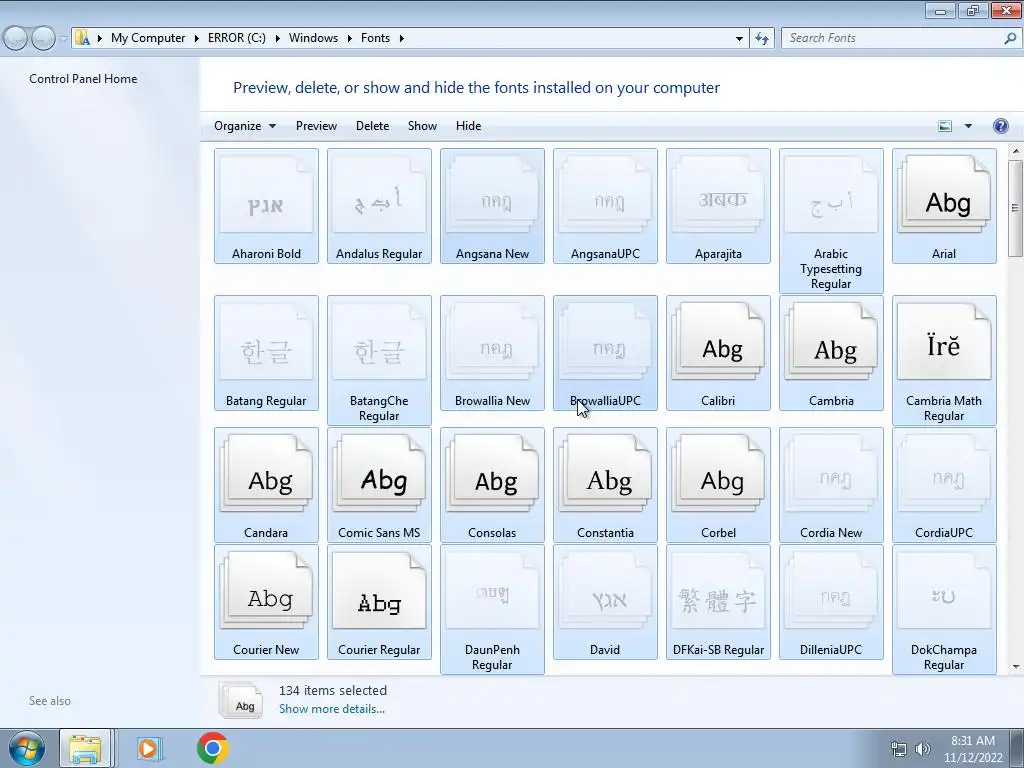Open the Windows Start button
The image size is (1024, 768).
pyautogui.click(x=27, y=748)
